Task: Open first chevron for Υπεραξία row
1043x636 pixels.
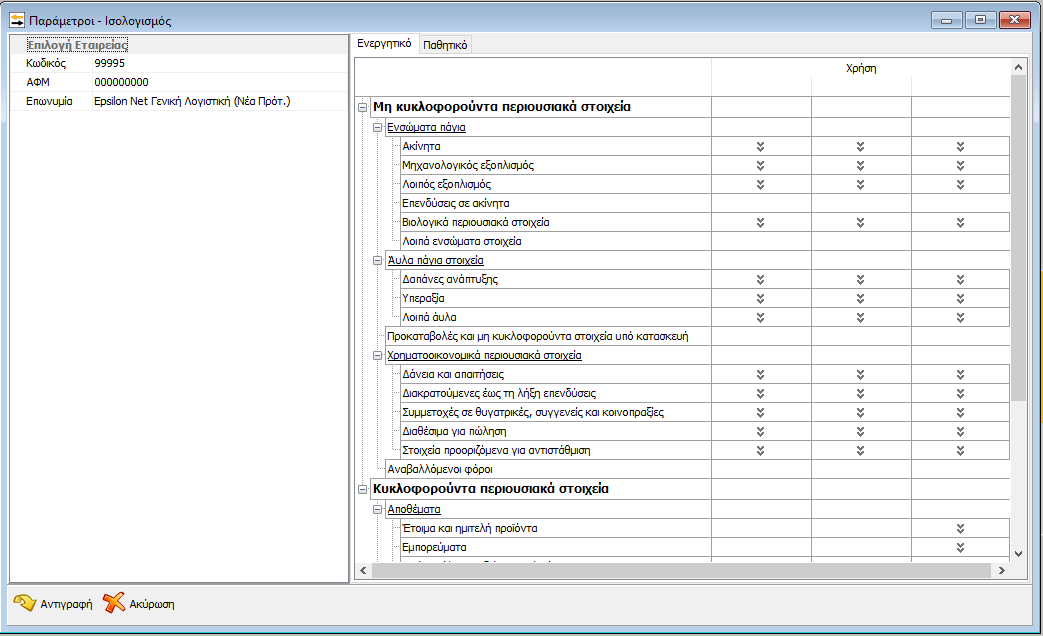Action: [x=760, y=298]
